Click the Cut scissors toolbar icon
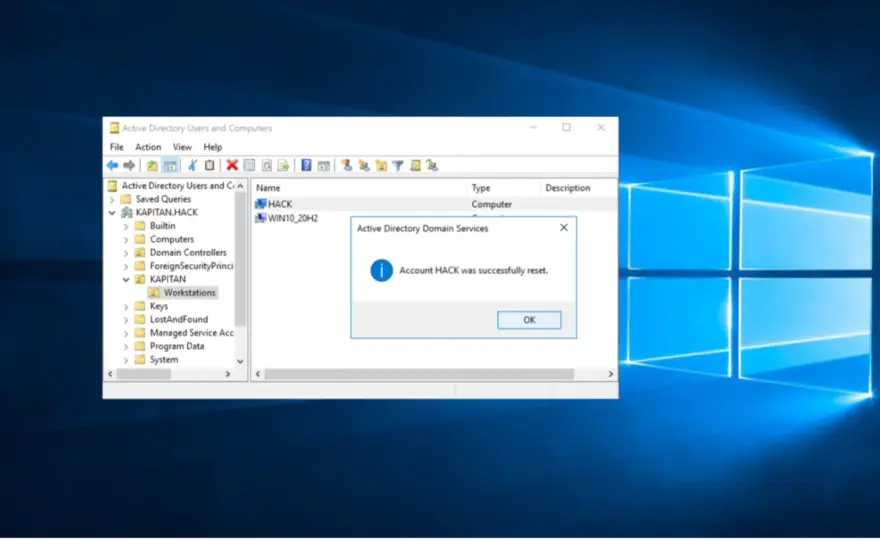 click(x=192, y=166)
